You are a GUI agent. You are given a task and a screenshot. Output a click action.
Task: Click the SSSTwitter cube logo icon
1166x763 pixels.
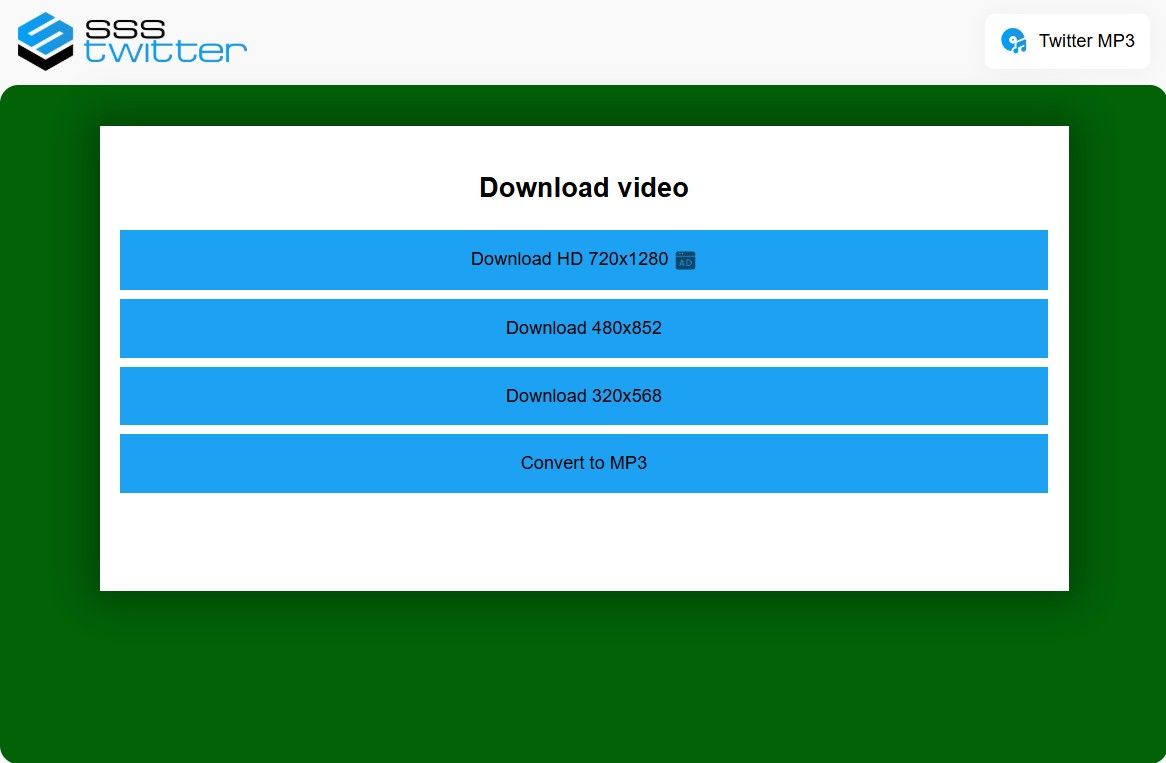(x=46, y=41)
